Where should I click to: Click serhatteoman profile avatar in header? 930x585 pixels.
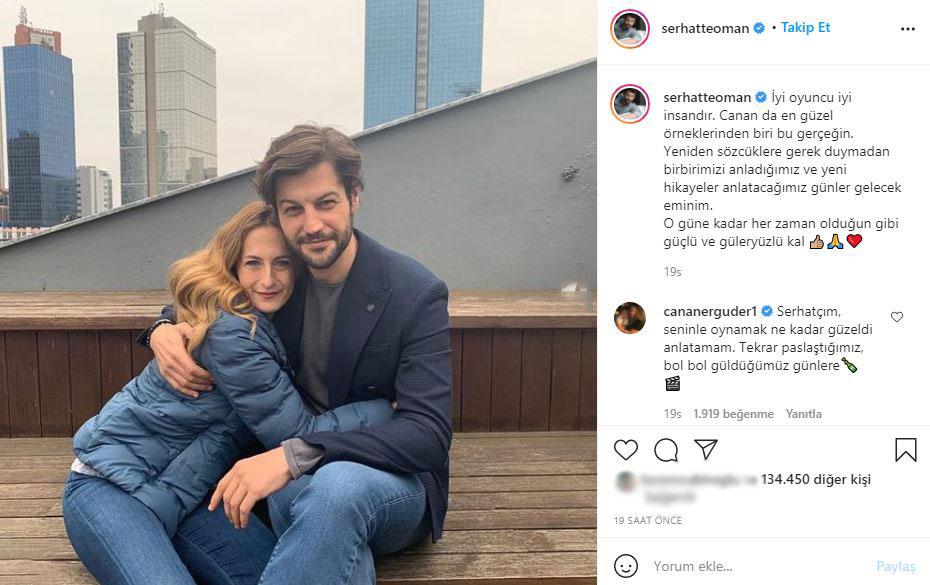630,28
